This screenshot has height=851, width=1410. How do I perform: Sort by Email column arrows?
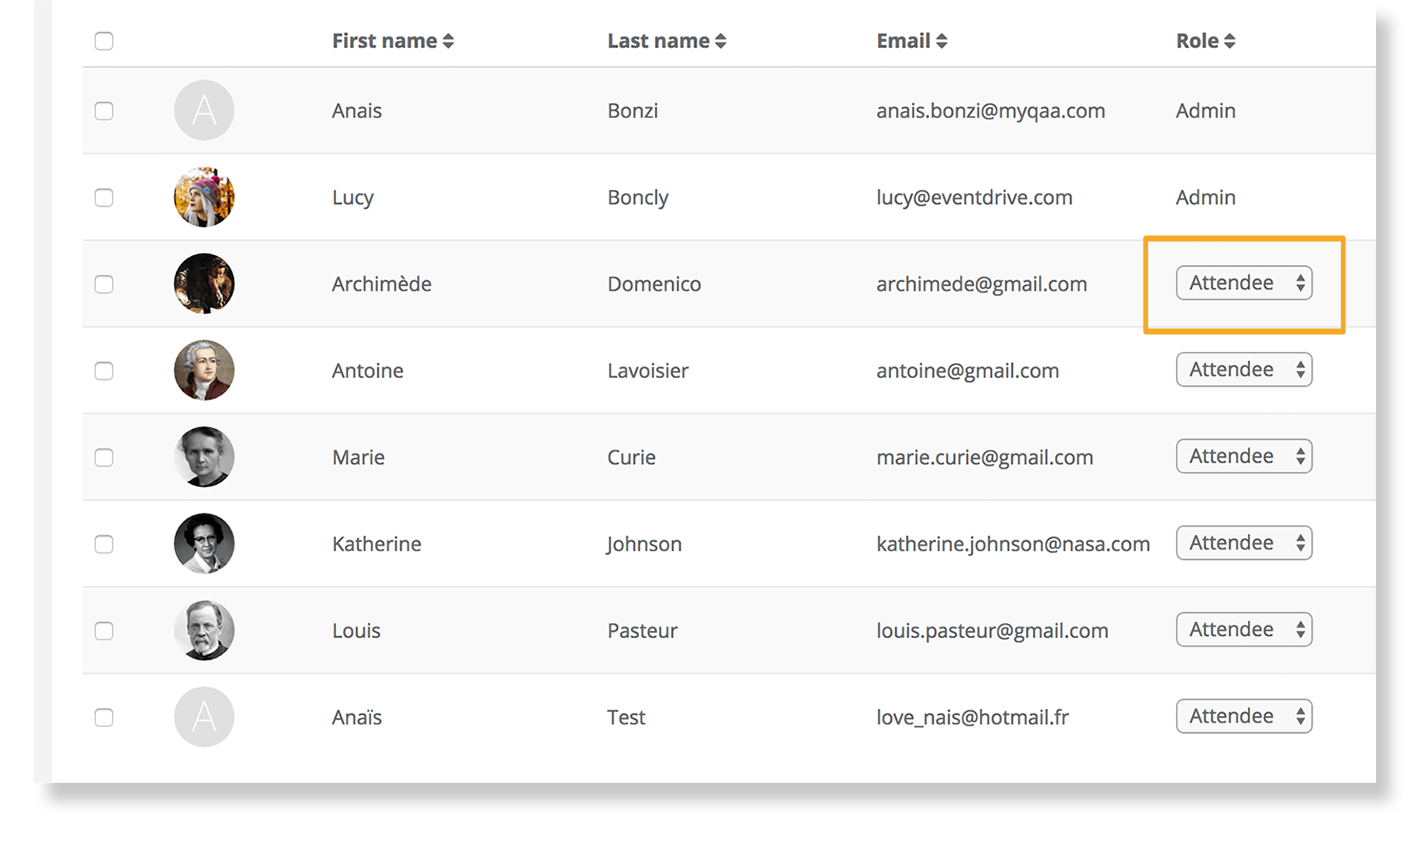click(x=942, y=41)
